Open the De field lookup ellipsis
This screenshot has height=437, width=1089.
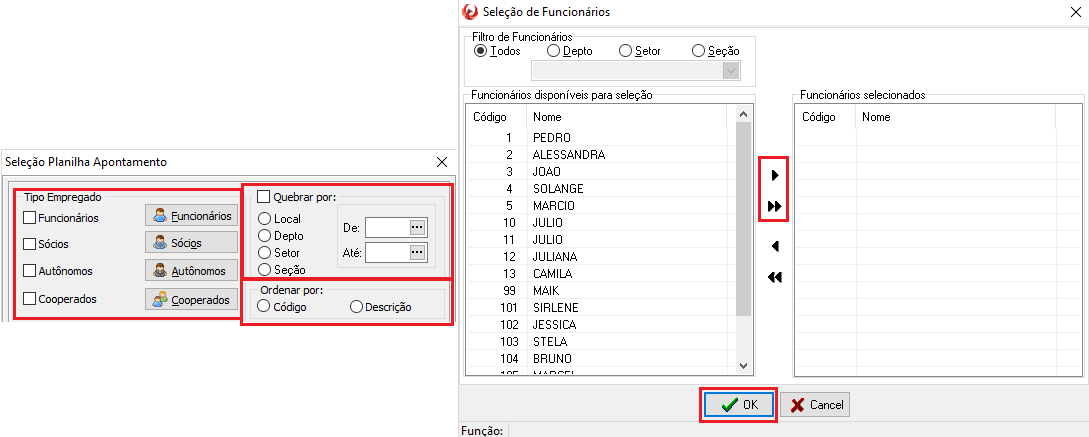[x=417, y=227]
